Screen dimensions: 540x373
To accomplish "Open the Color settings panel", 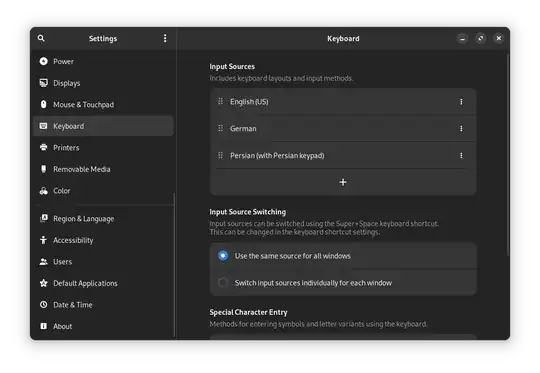I will click(x=103, y=190).
